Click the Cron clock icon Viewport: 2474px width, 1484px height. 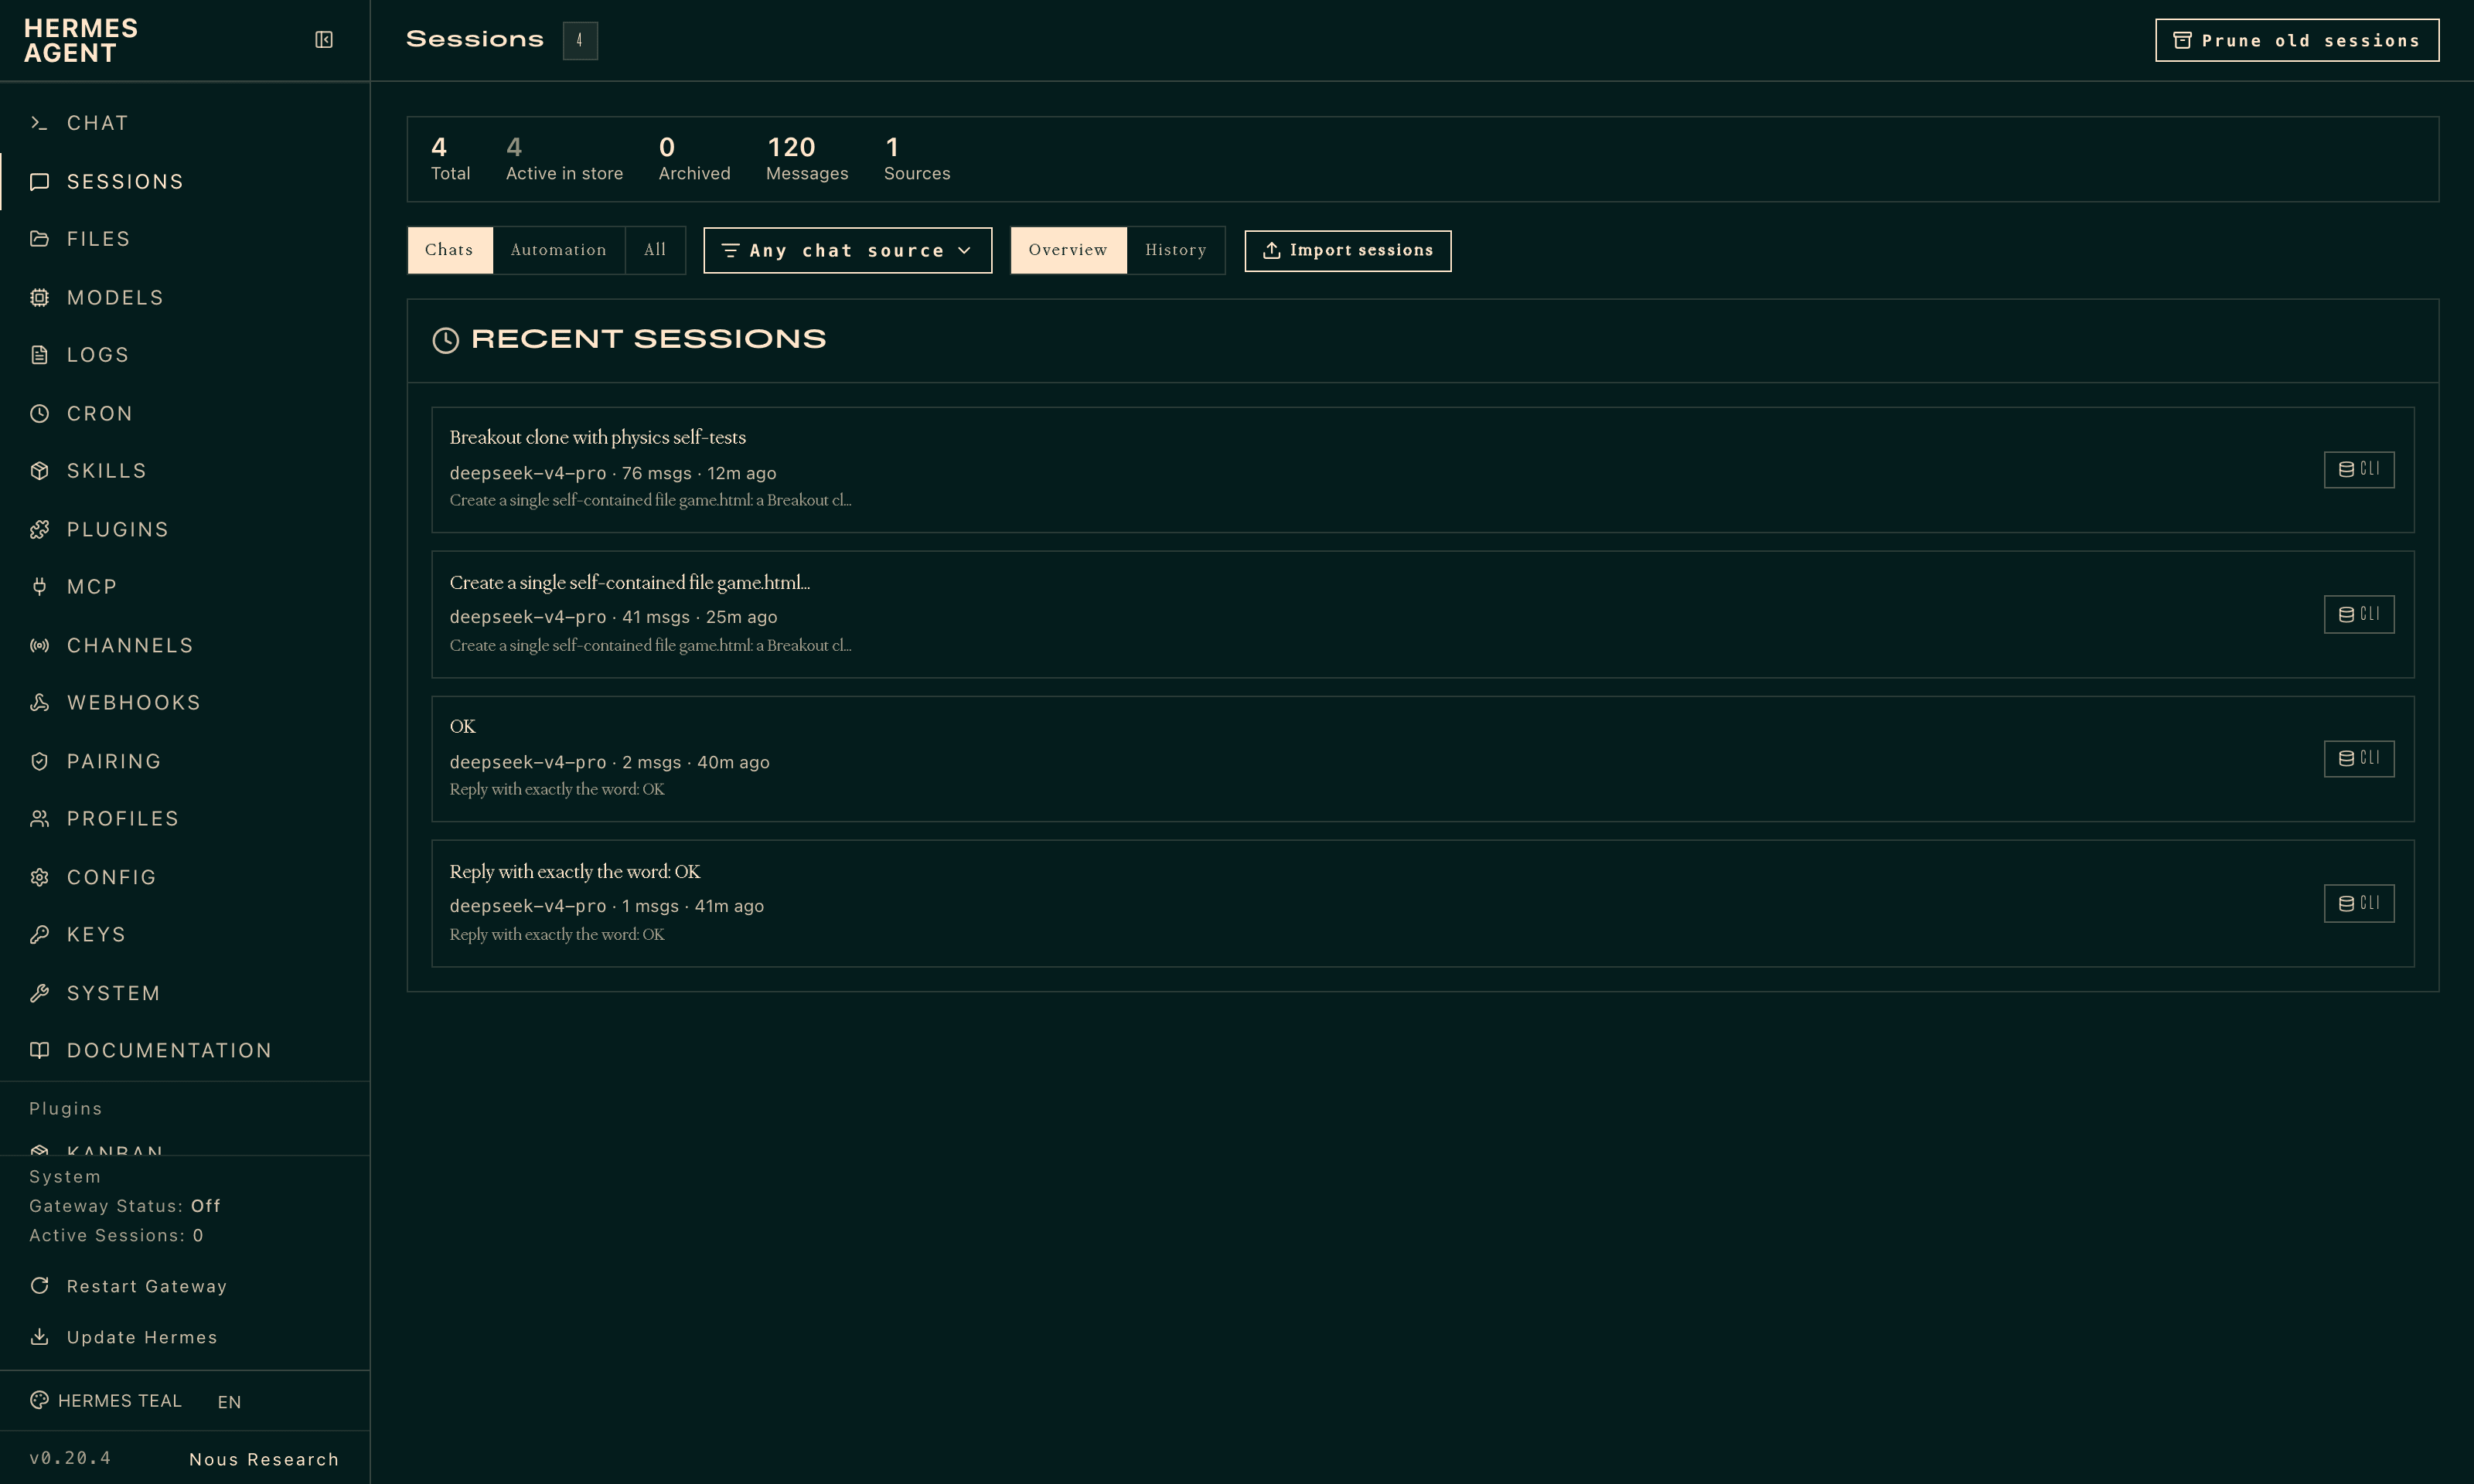39,414
